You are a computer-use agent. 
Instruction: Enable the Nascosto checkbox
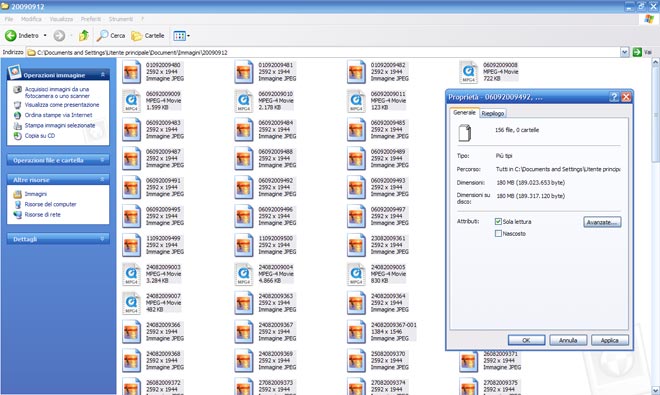(x=498, y=233)
